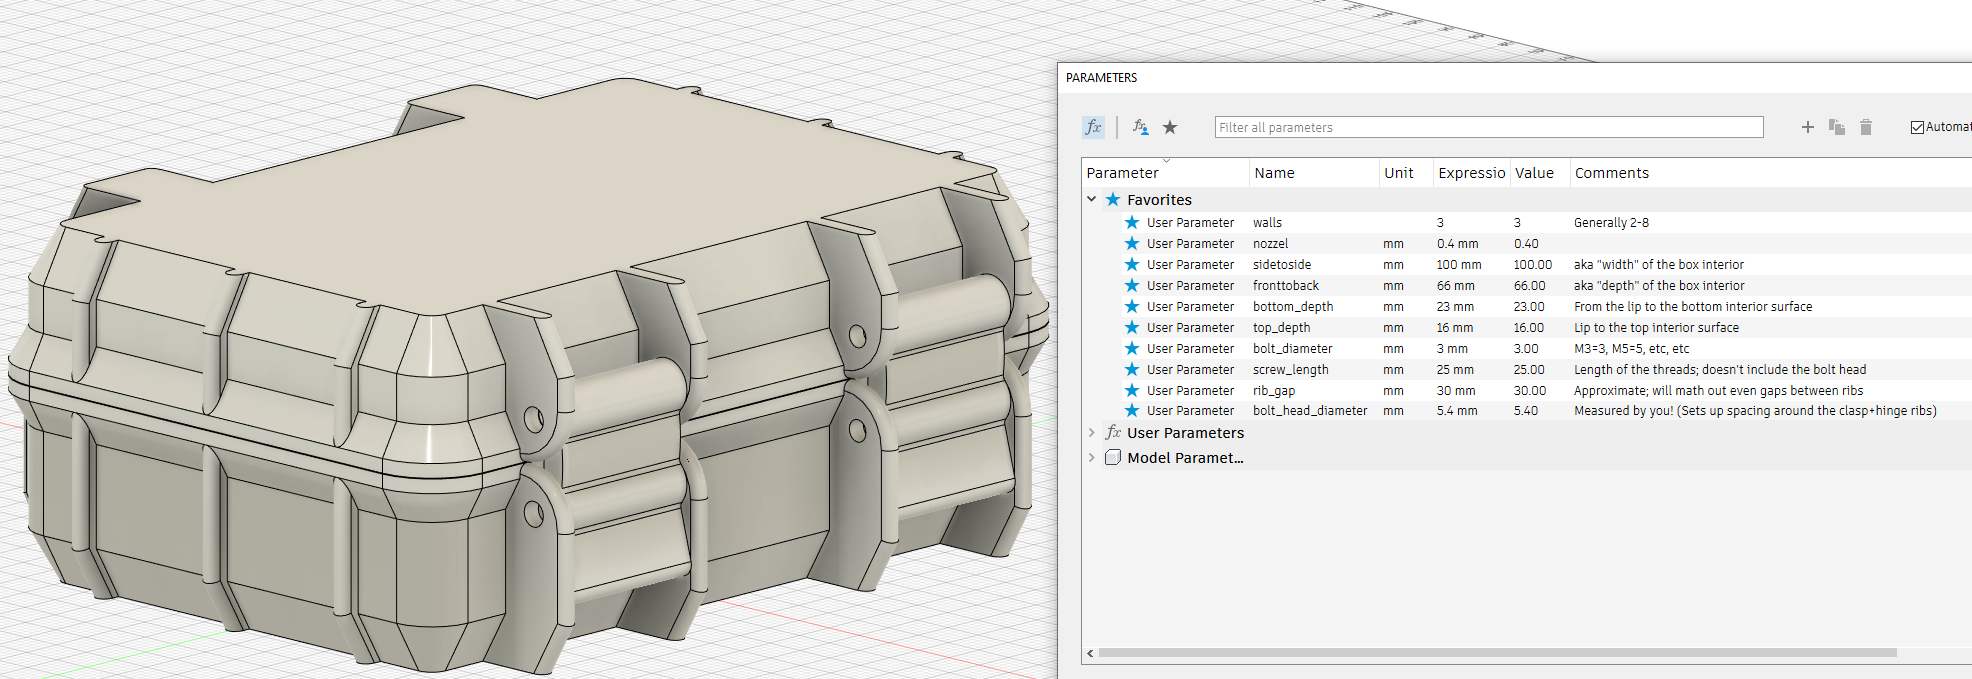This screenshot has height=679, width=1972.
Task: Click the horizontal scrollbar in parameters table
Action: pos(1496,653)
